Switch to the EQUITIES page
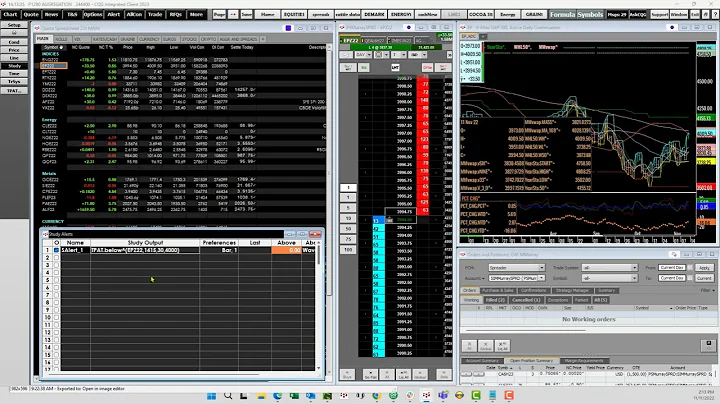Screen dimensions: 720x404 tap(294, 14)
